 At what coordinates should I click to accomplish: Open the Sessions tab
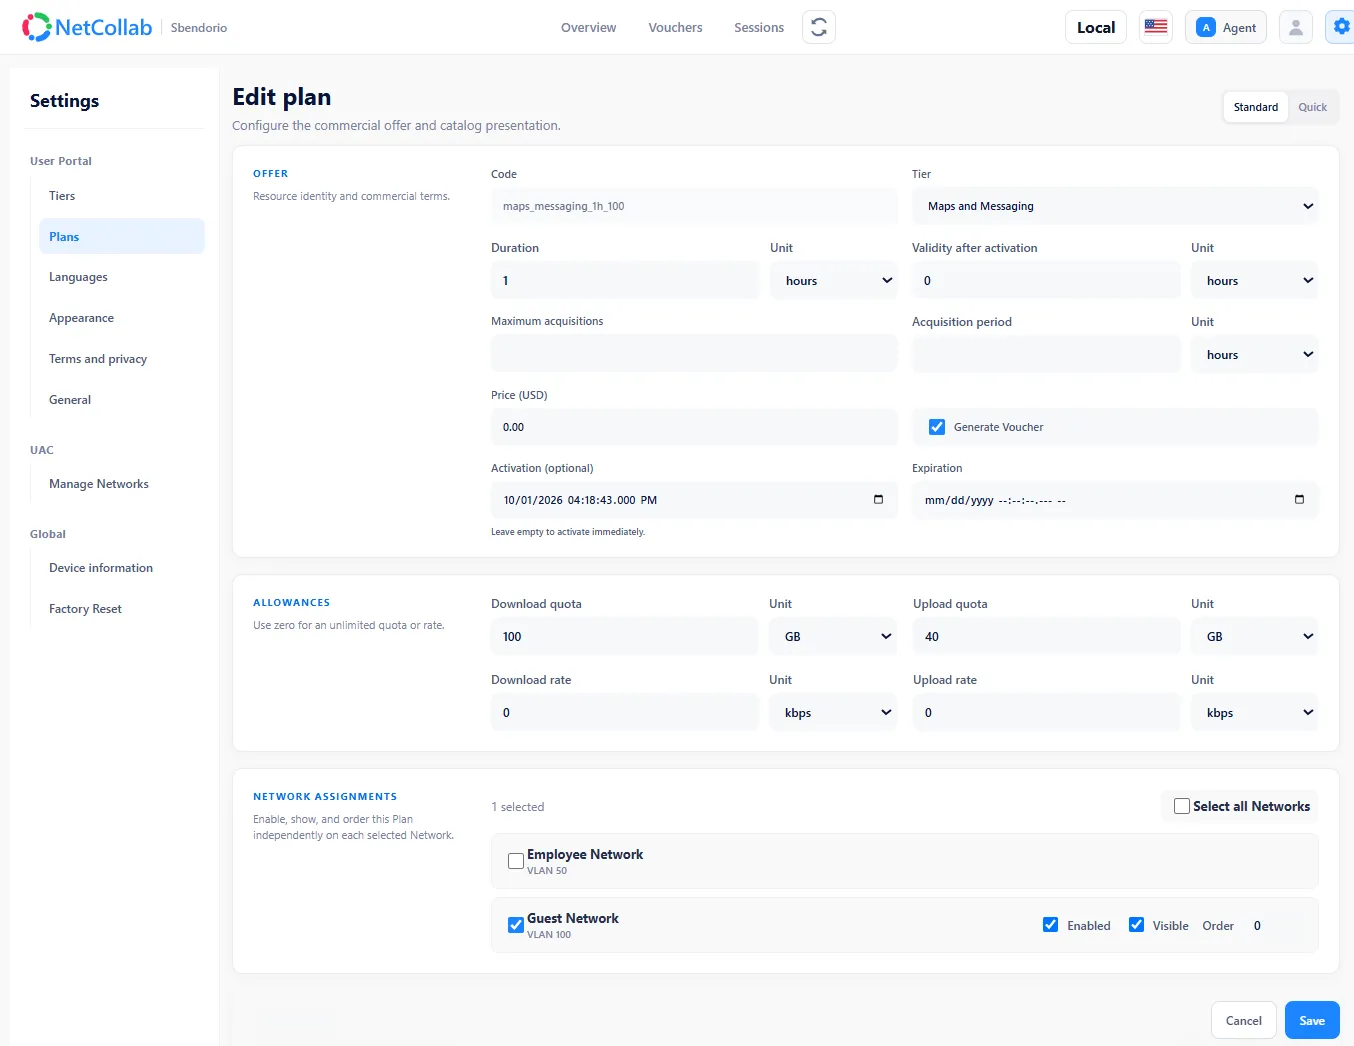[x=759, y=27]
